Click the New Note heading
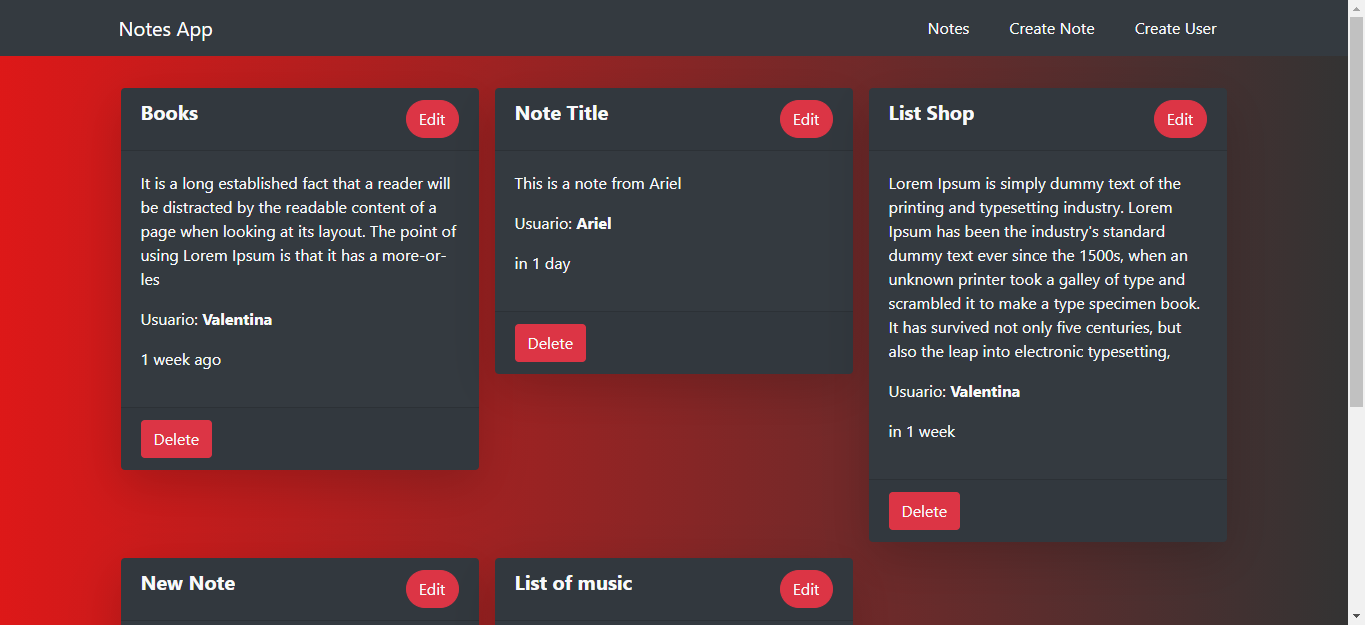Screen dimensions: 1365x625 coord(188,583)
